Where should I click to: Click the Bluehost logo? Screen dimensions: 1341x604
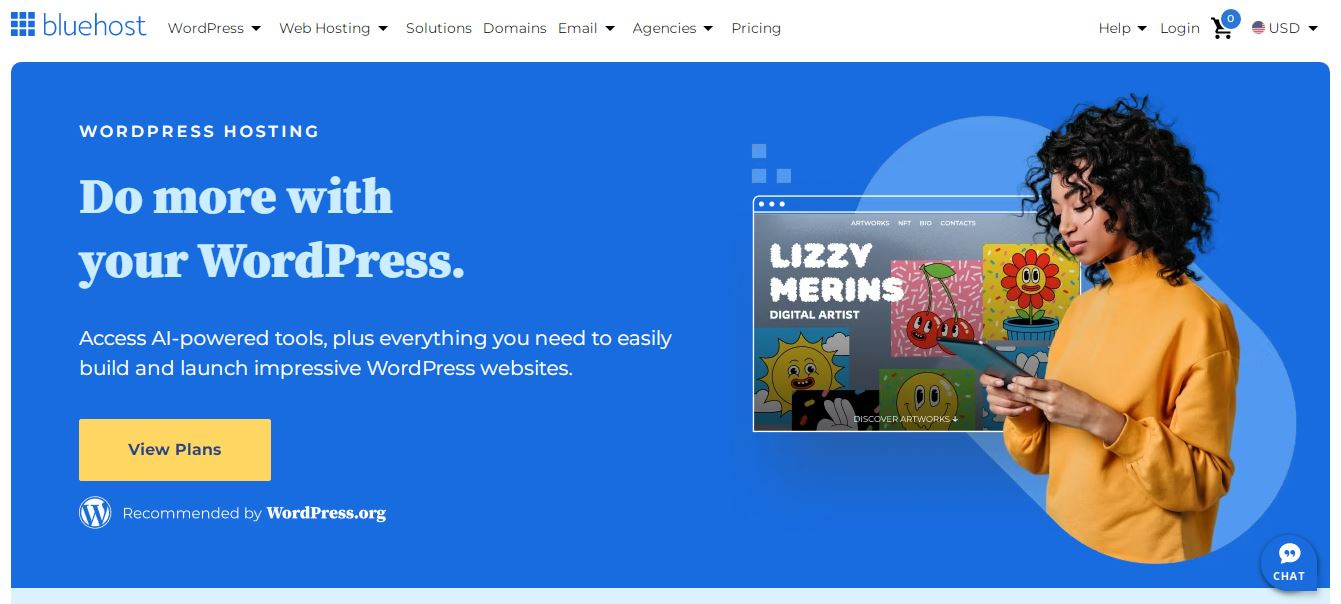click(78, 25)
